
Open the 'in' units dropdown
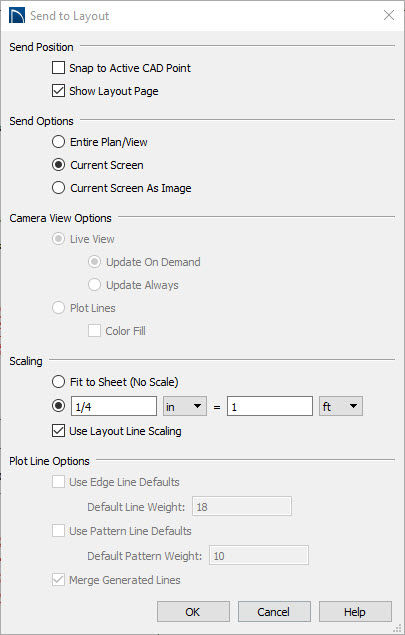point(185,406)
